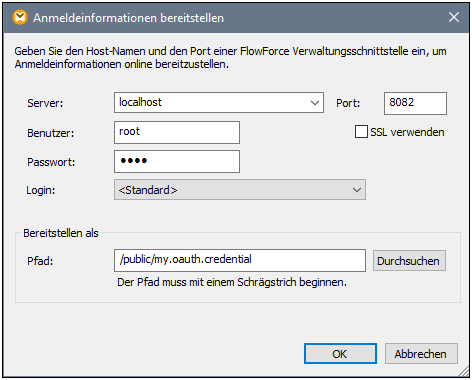The height and width of the screenshot is (380, 472).
Task: Open the Server dropdown arrow
Action: (315, 103)
